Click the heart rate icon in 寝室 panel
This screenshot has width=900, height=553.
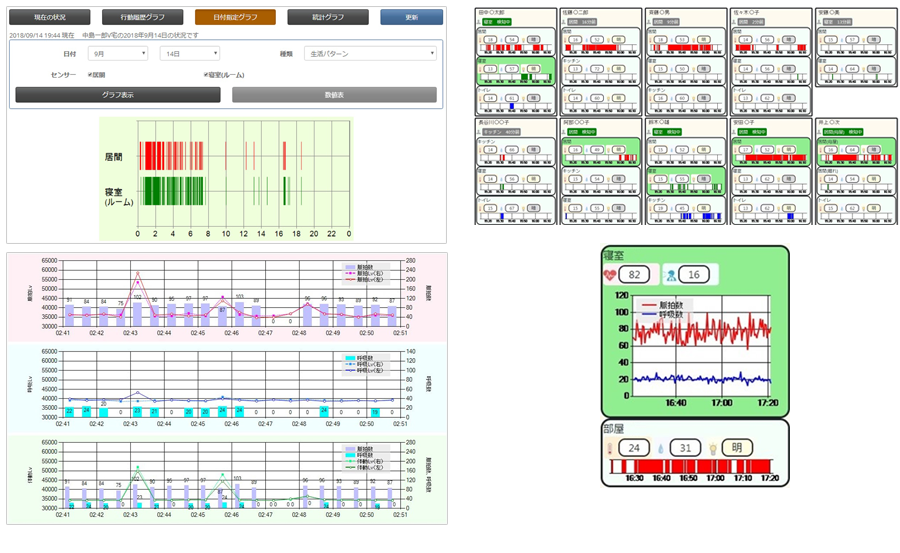[x=611, y=275]
